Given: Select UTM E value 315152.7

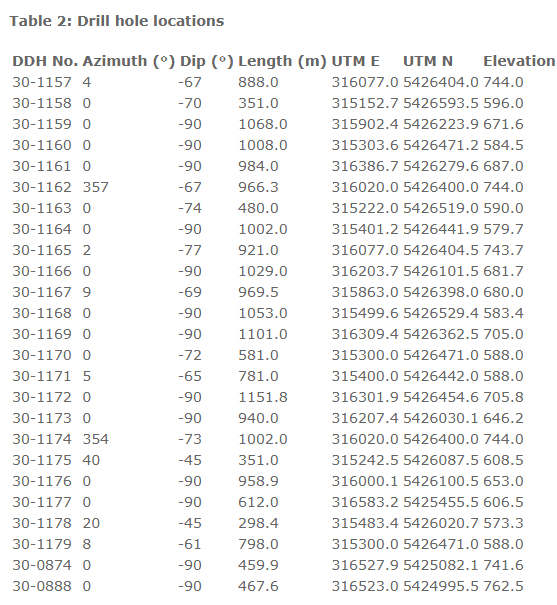Looking at the screenshot, I should 365,103.
